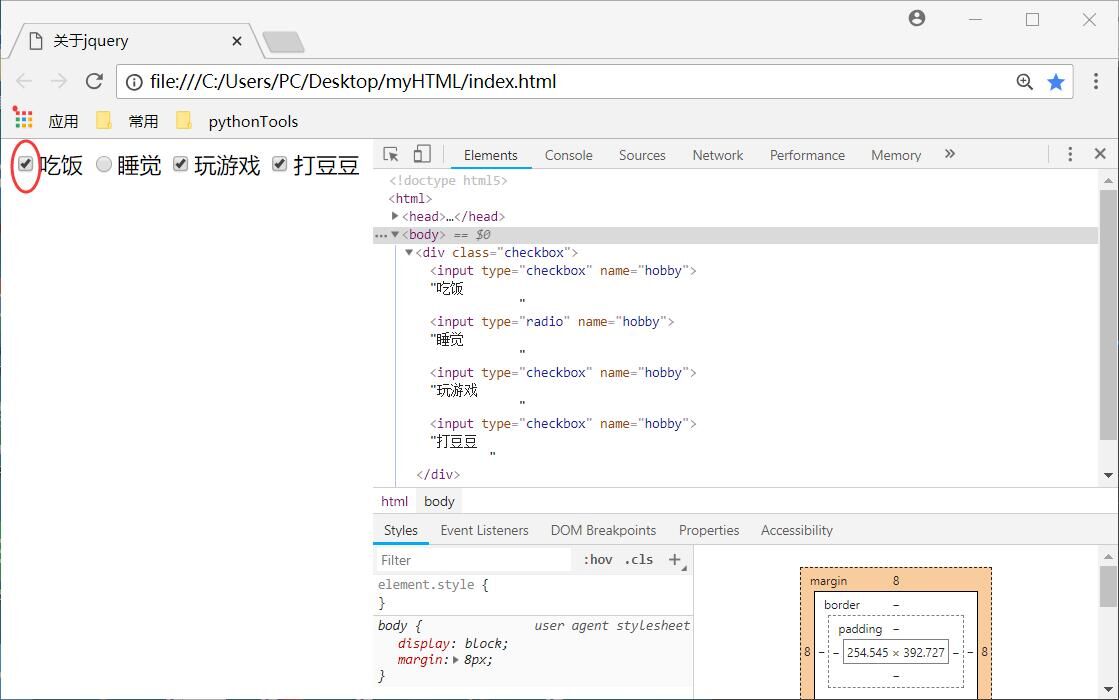Select the 睡觉 radio button
1119x700 pixels.
pyautogui.click(x=103, y=164)
